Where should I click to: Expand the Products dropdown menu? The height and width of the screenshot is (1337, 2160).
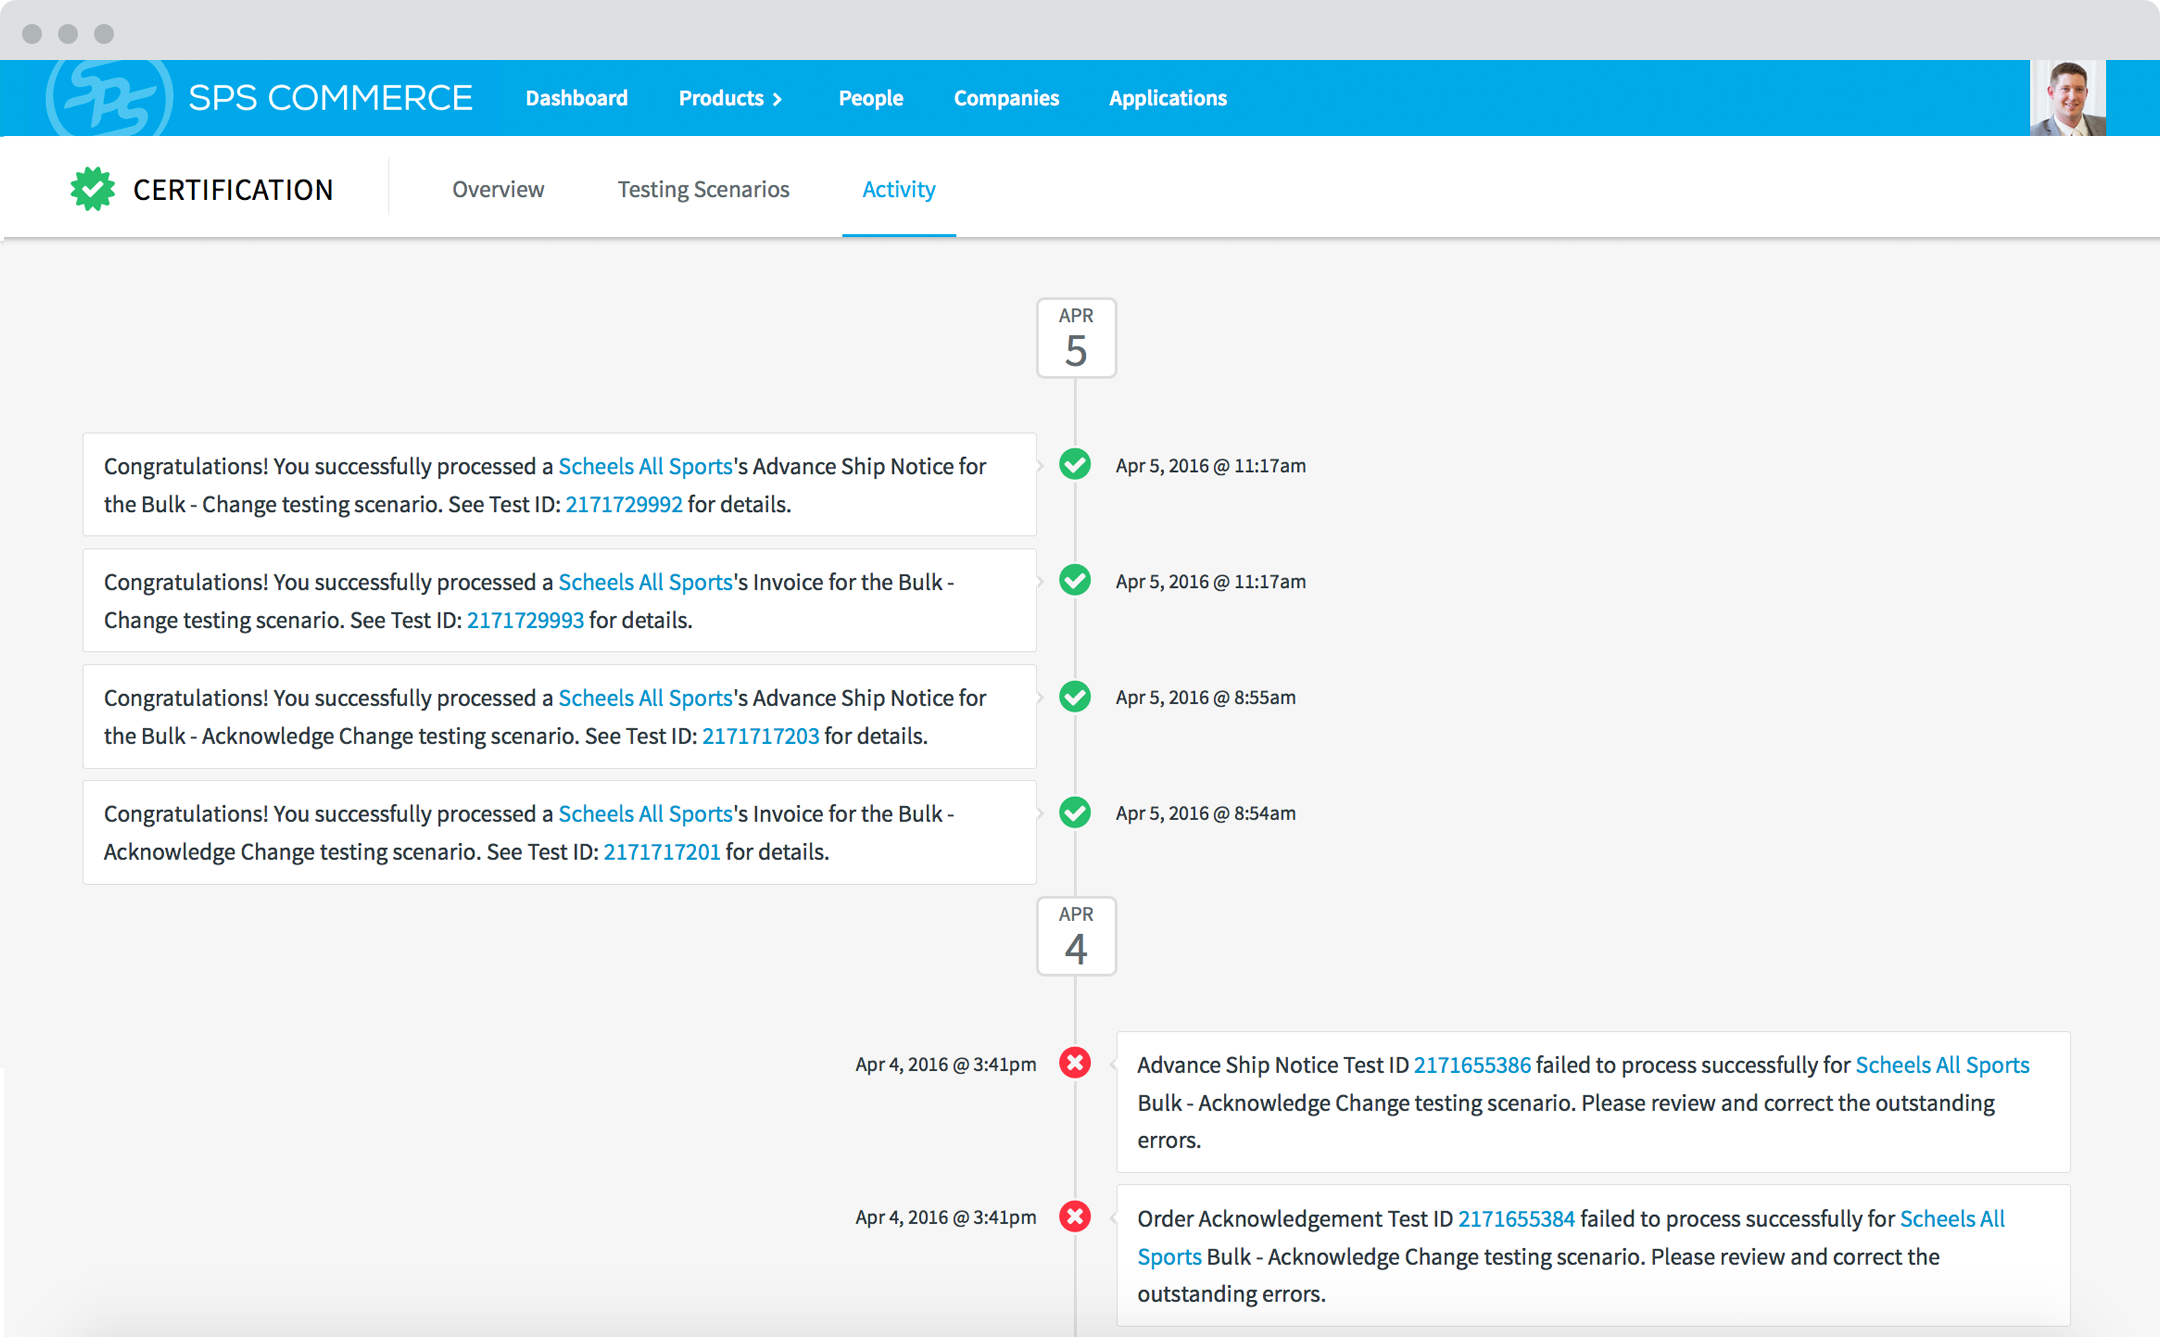(x=731, y=98)
